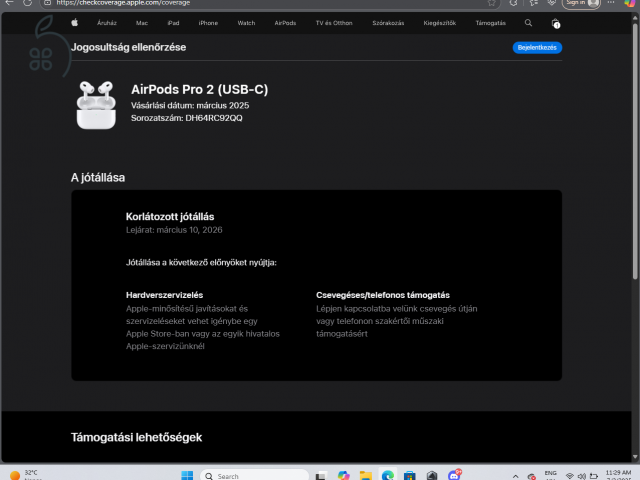This screenshot has width=640, height=480.
Task: Click the Jogosultság ellenőrzése title
Action: click(x=128, y=47)
